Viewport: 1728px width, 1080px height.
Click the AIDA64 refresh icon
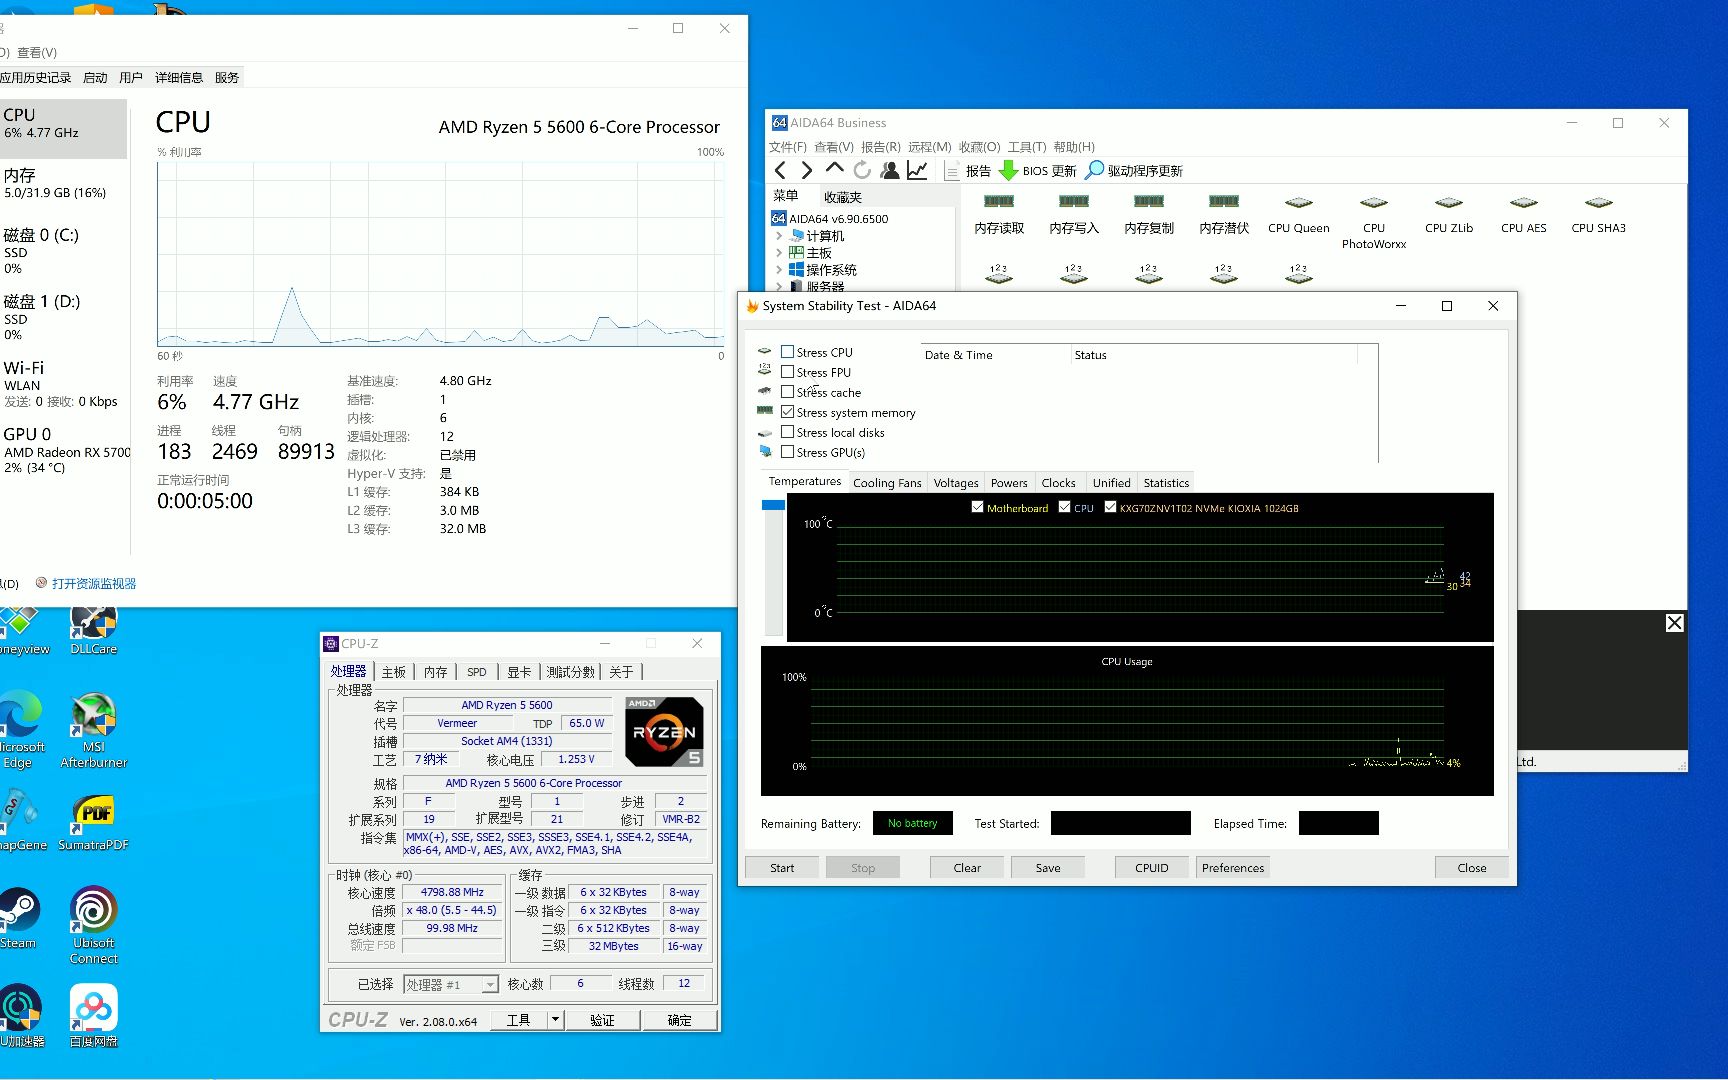tap(862, 170)
